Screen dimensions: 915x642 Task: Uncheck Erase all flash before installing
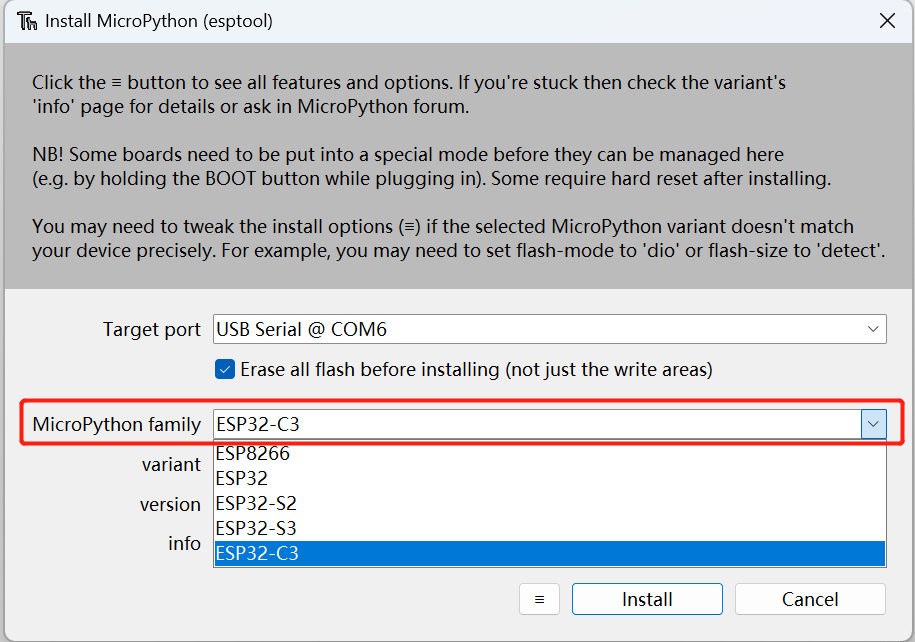pyautogui.click(x=225, y=369)
